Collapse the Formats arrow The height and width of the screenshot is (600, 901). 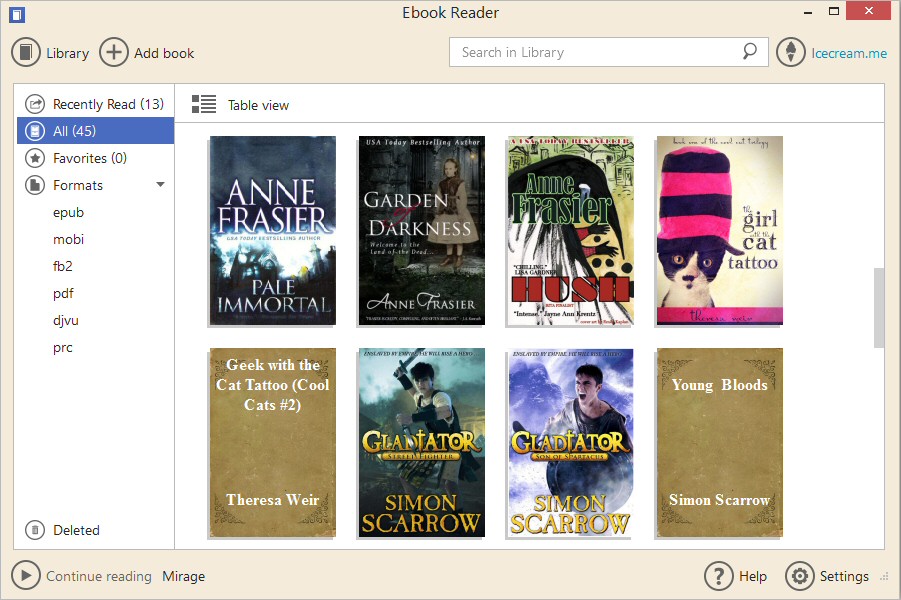tap(160, 185)
